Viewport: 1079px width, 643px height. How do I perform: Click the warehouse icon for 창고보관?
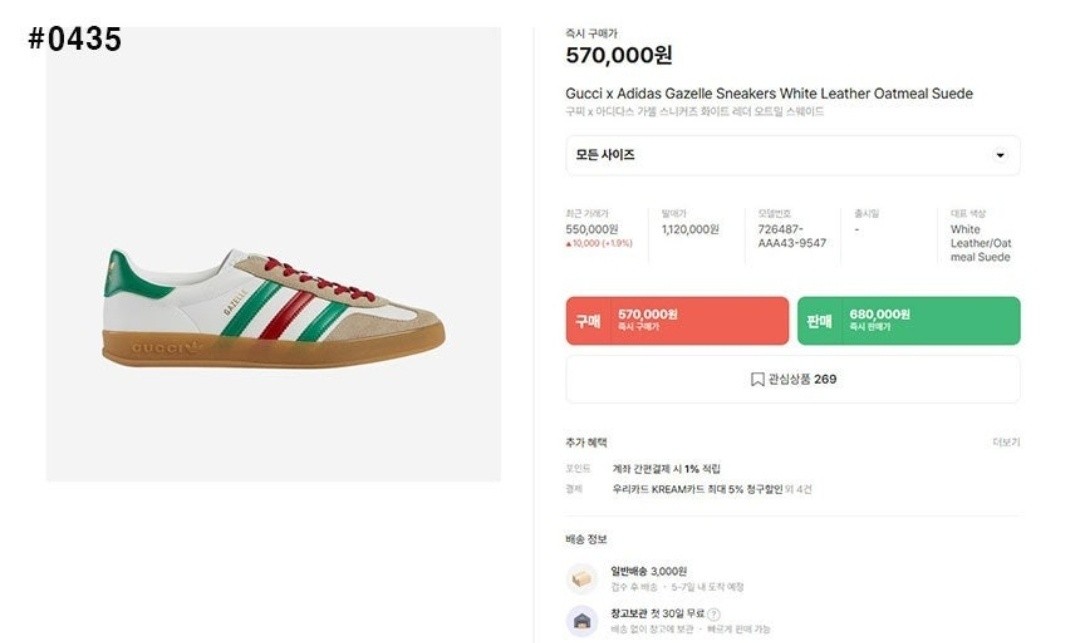582,620
